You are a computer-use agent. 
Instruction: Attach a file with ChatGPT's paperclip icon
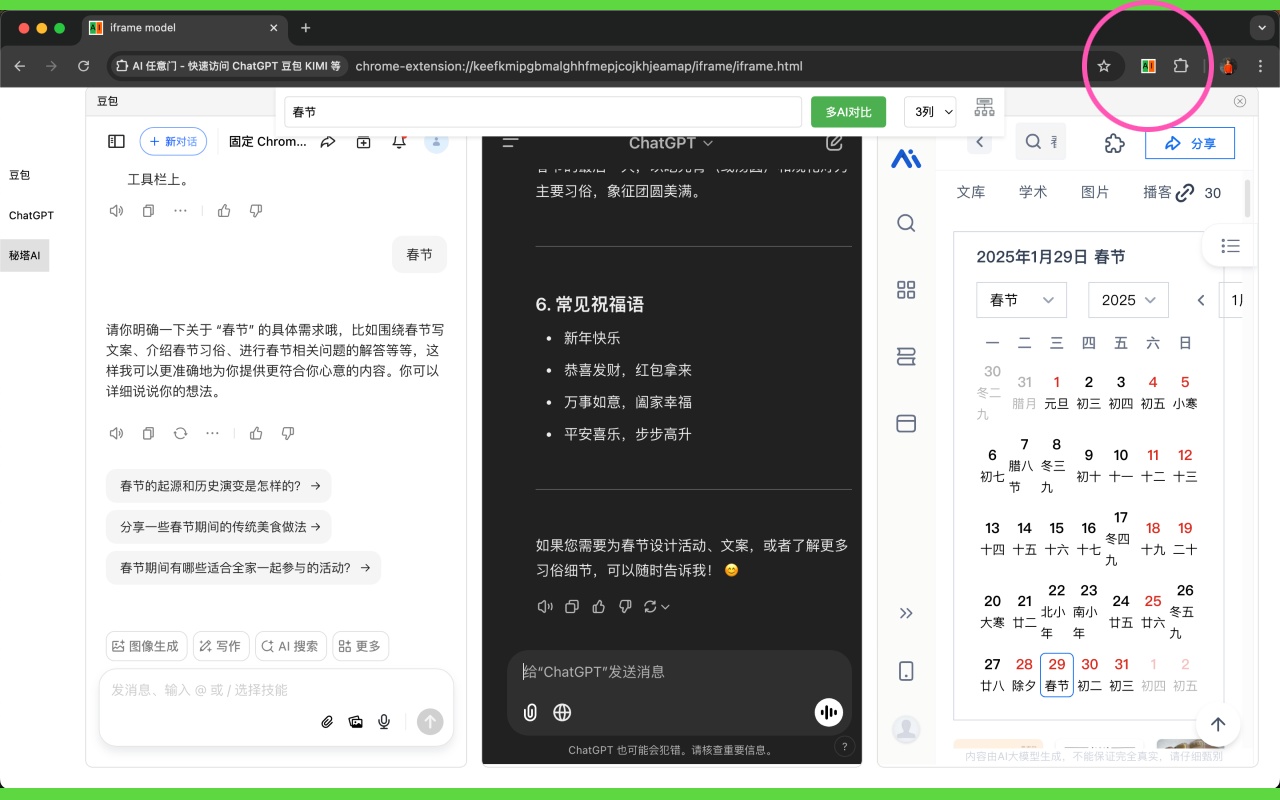[530, 712]
